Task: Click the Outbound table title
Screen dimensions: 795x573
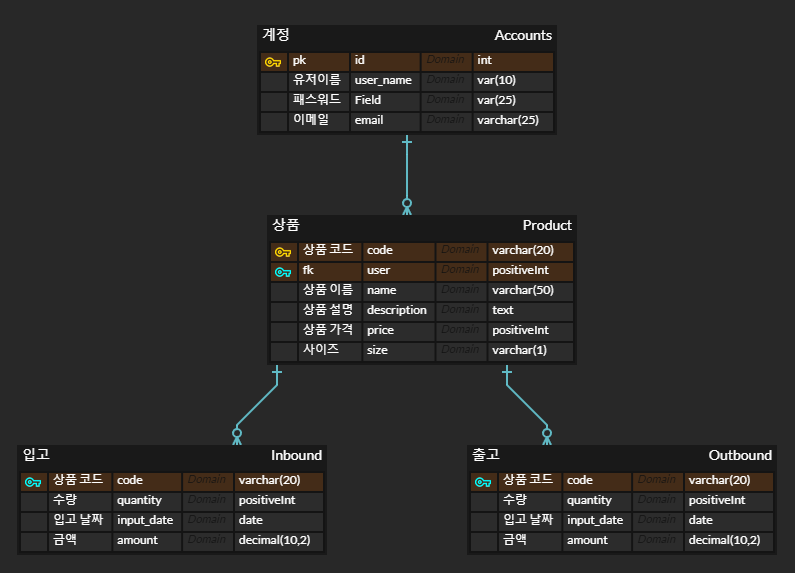Action: pyautogui.click(x=740, y=455)
